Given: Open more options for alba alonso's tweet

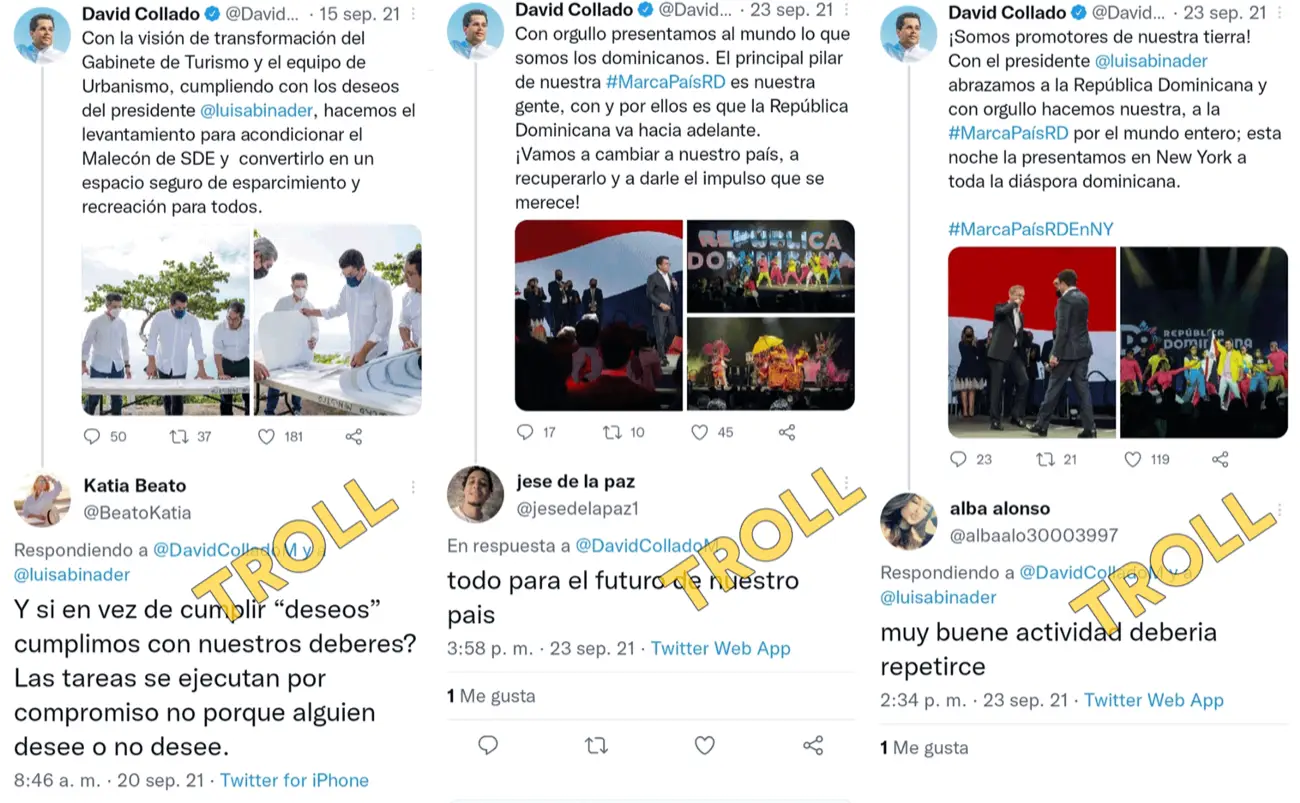Looking at the screenshot, I should click(x=1279, y=510).
